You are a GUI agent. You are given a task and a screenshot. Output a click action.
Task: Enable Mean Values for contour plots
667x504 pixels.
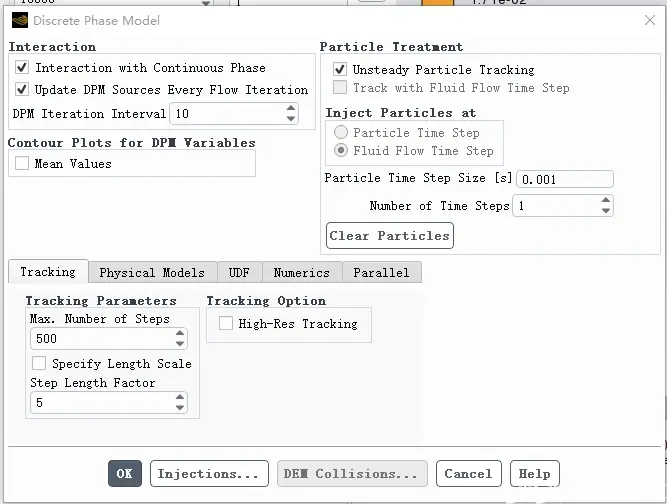(x=22, y=163)
